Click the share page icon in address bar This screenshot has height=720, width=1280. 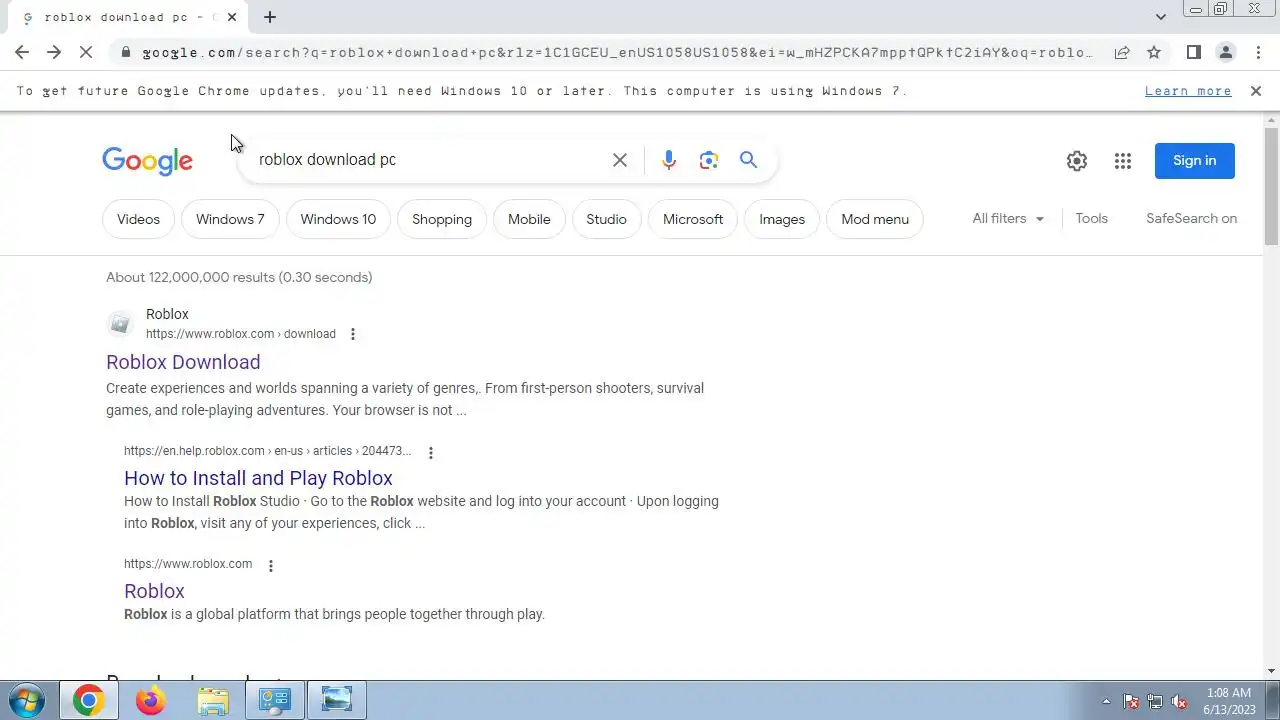tap(1122, 52)
